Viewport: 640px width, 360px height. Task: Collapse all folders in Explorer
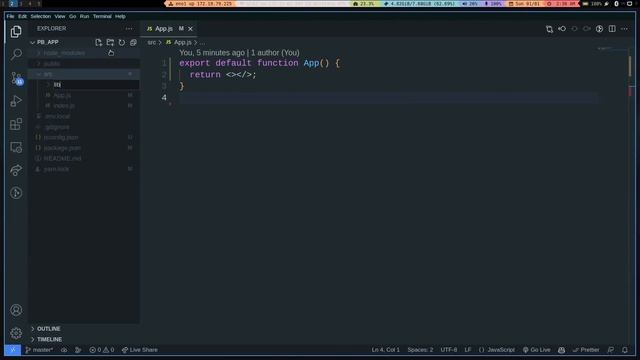133,42
